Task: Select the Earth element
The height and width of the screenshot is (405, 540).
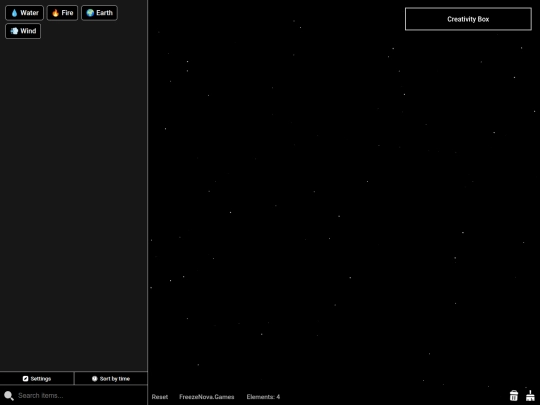Action: [99, 13]
